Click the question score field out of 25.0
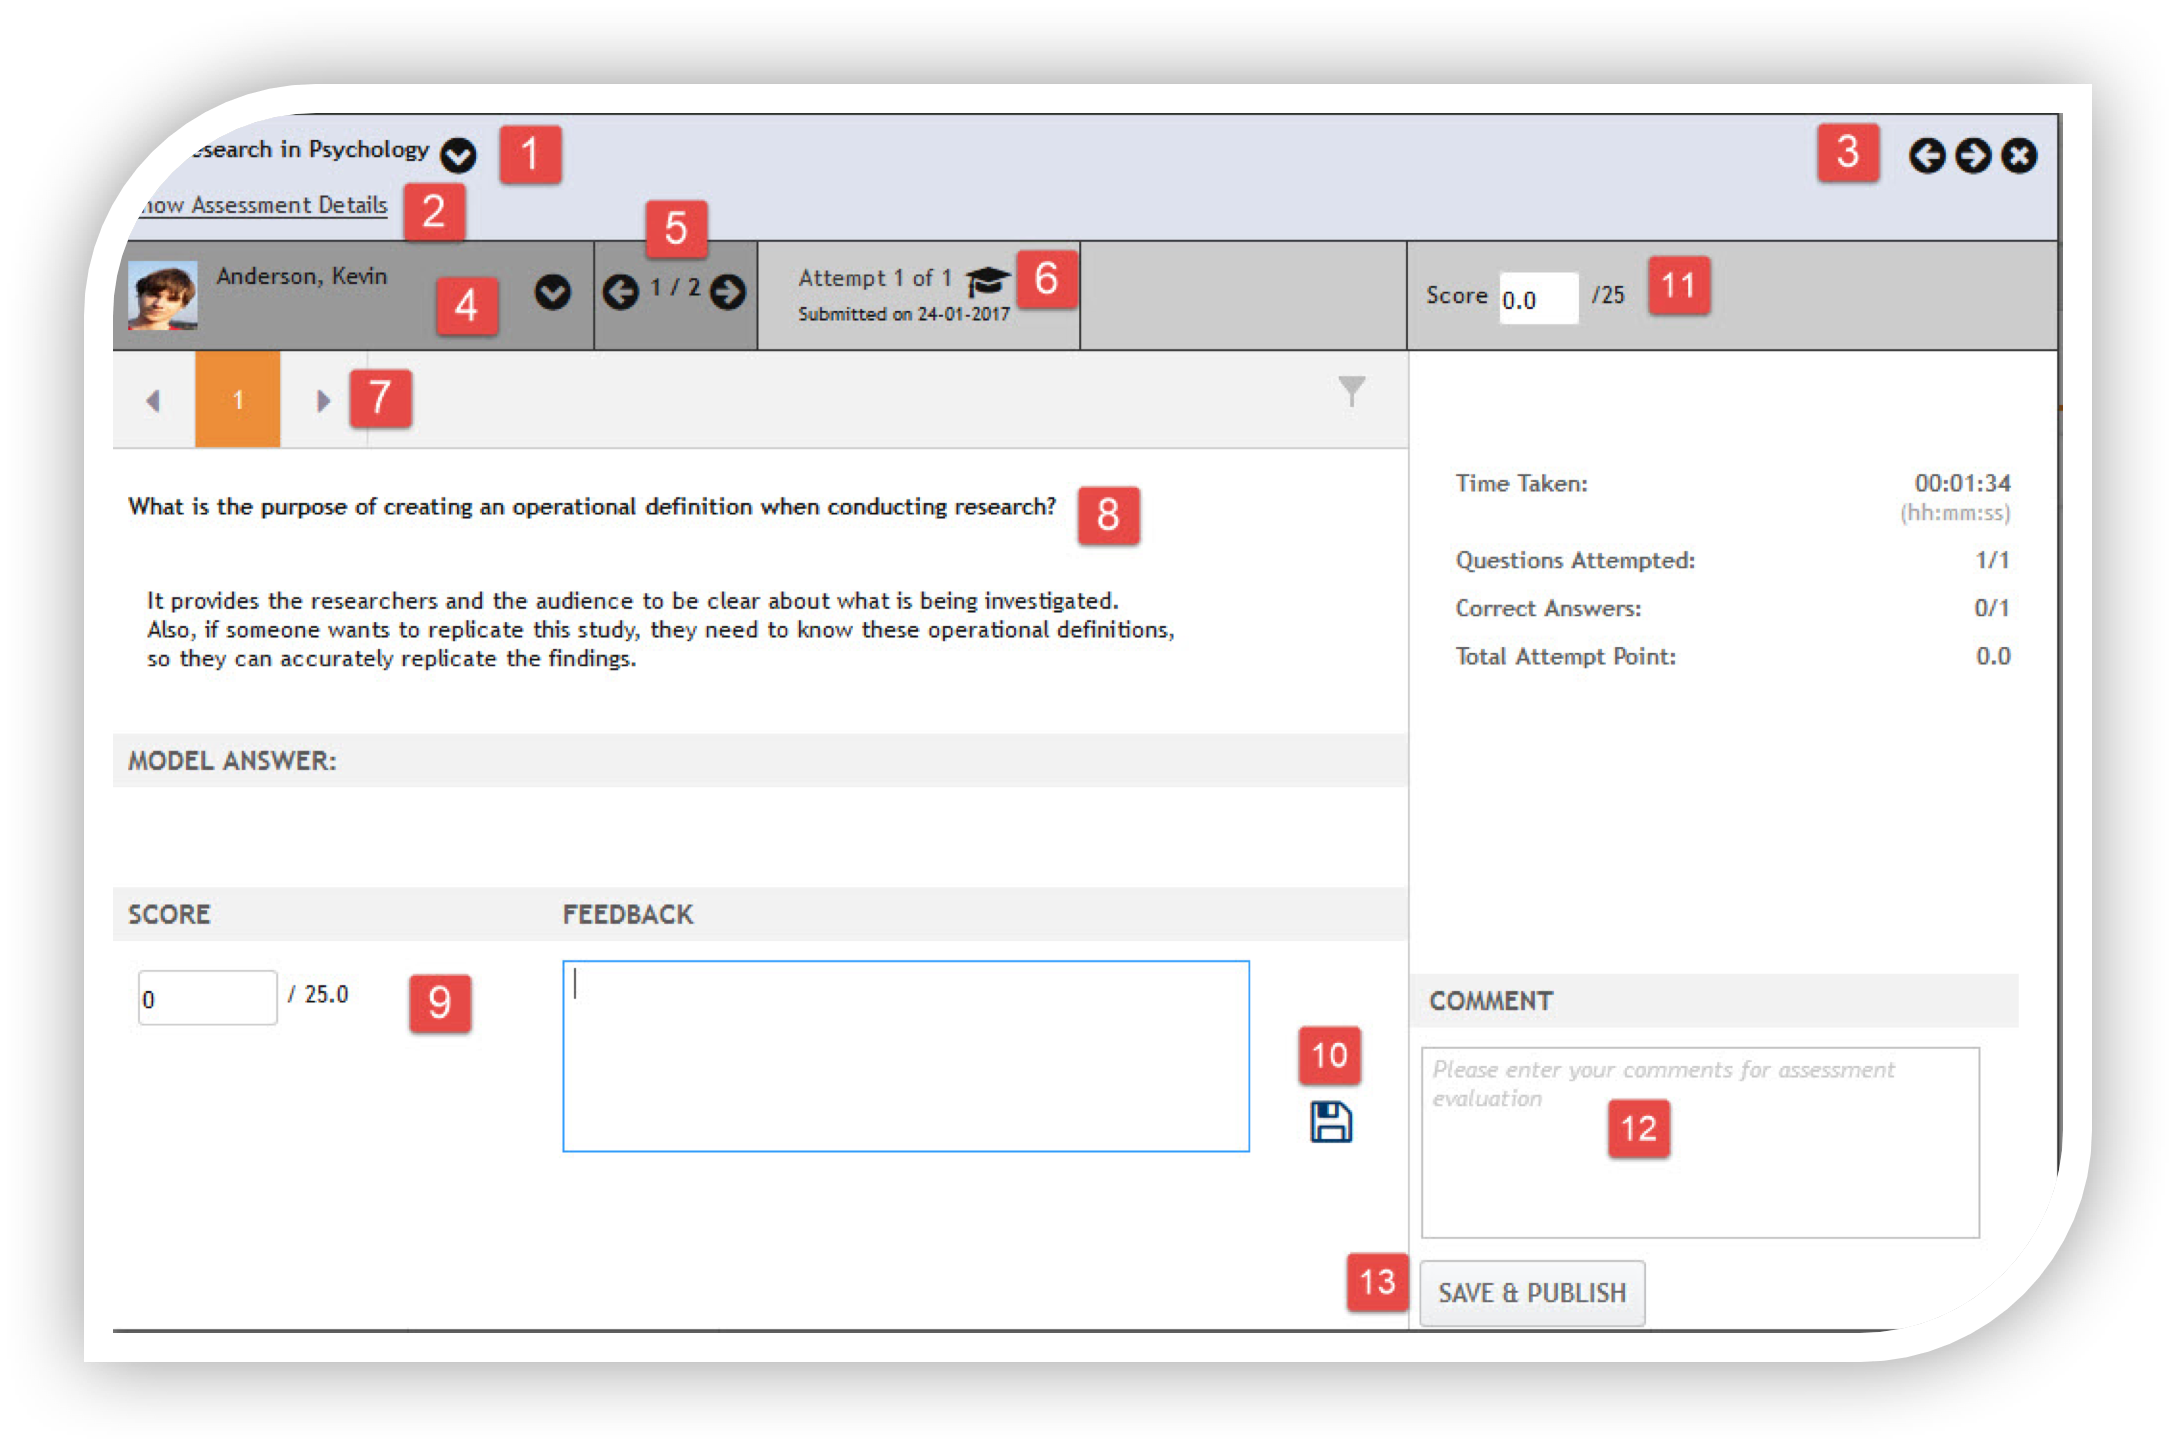Screen dimensions: 2176x1446 (x=207, y=998)
